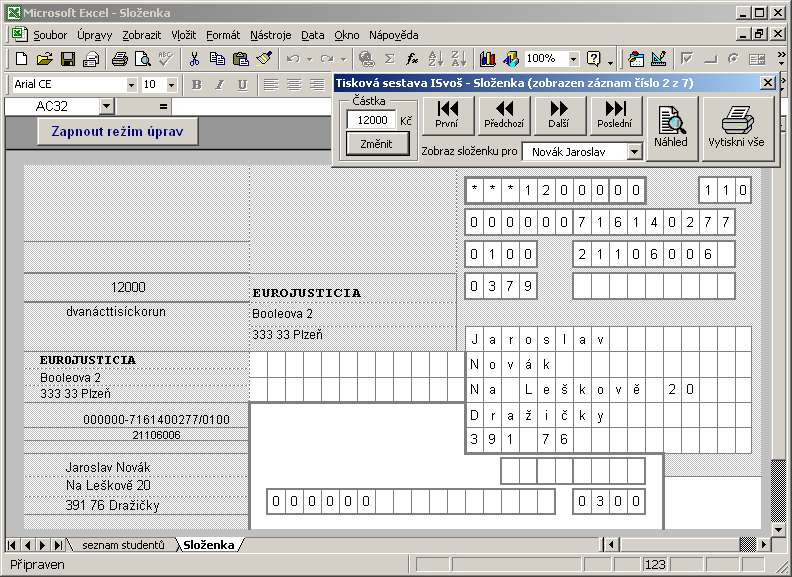Open the Okno menu
The height and width of the screenshot is (577, 792).
pos(346,35)
